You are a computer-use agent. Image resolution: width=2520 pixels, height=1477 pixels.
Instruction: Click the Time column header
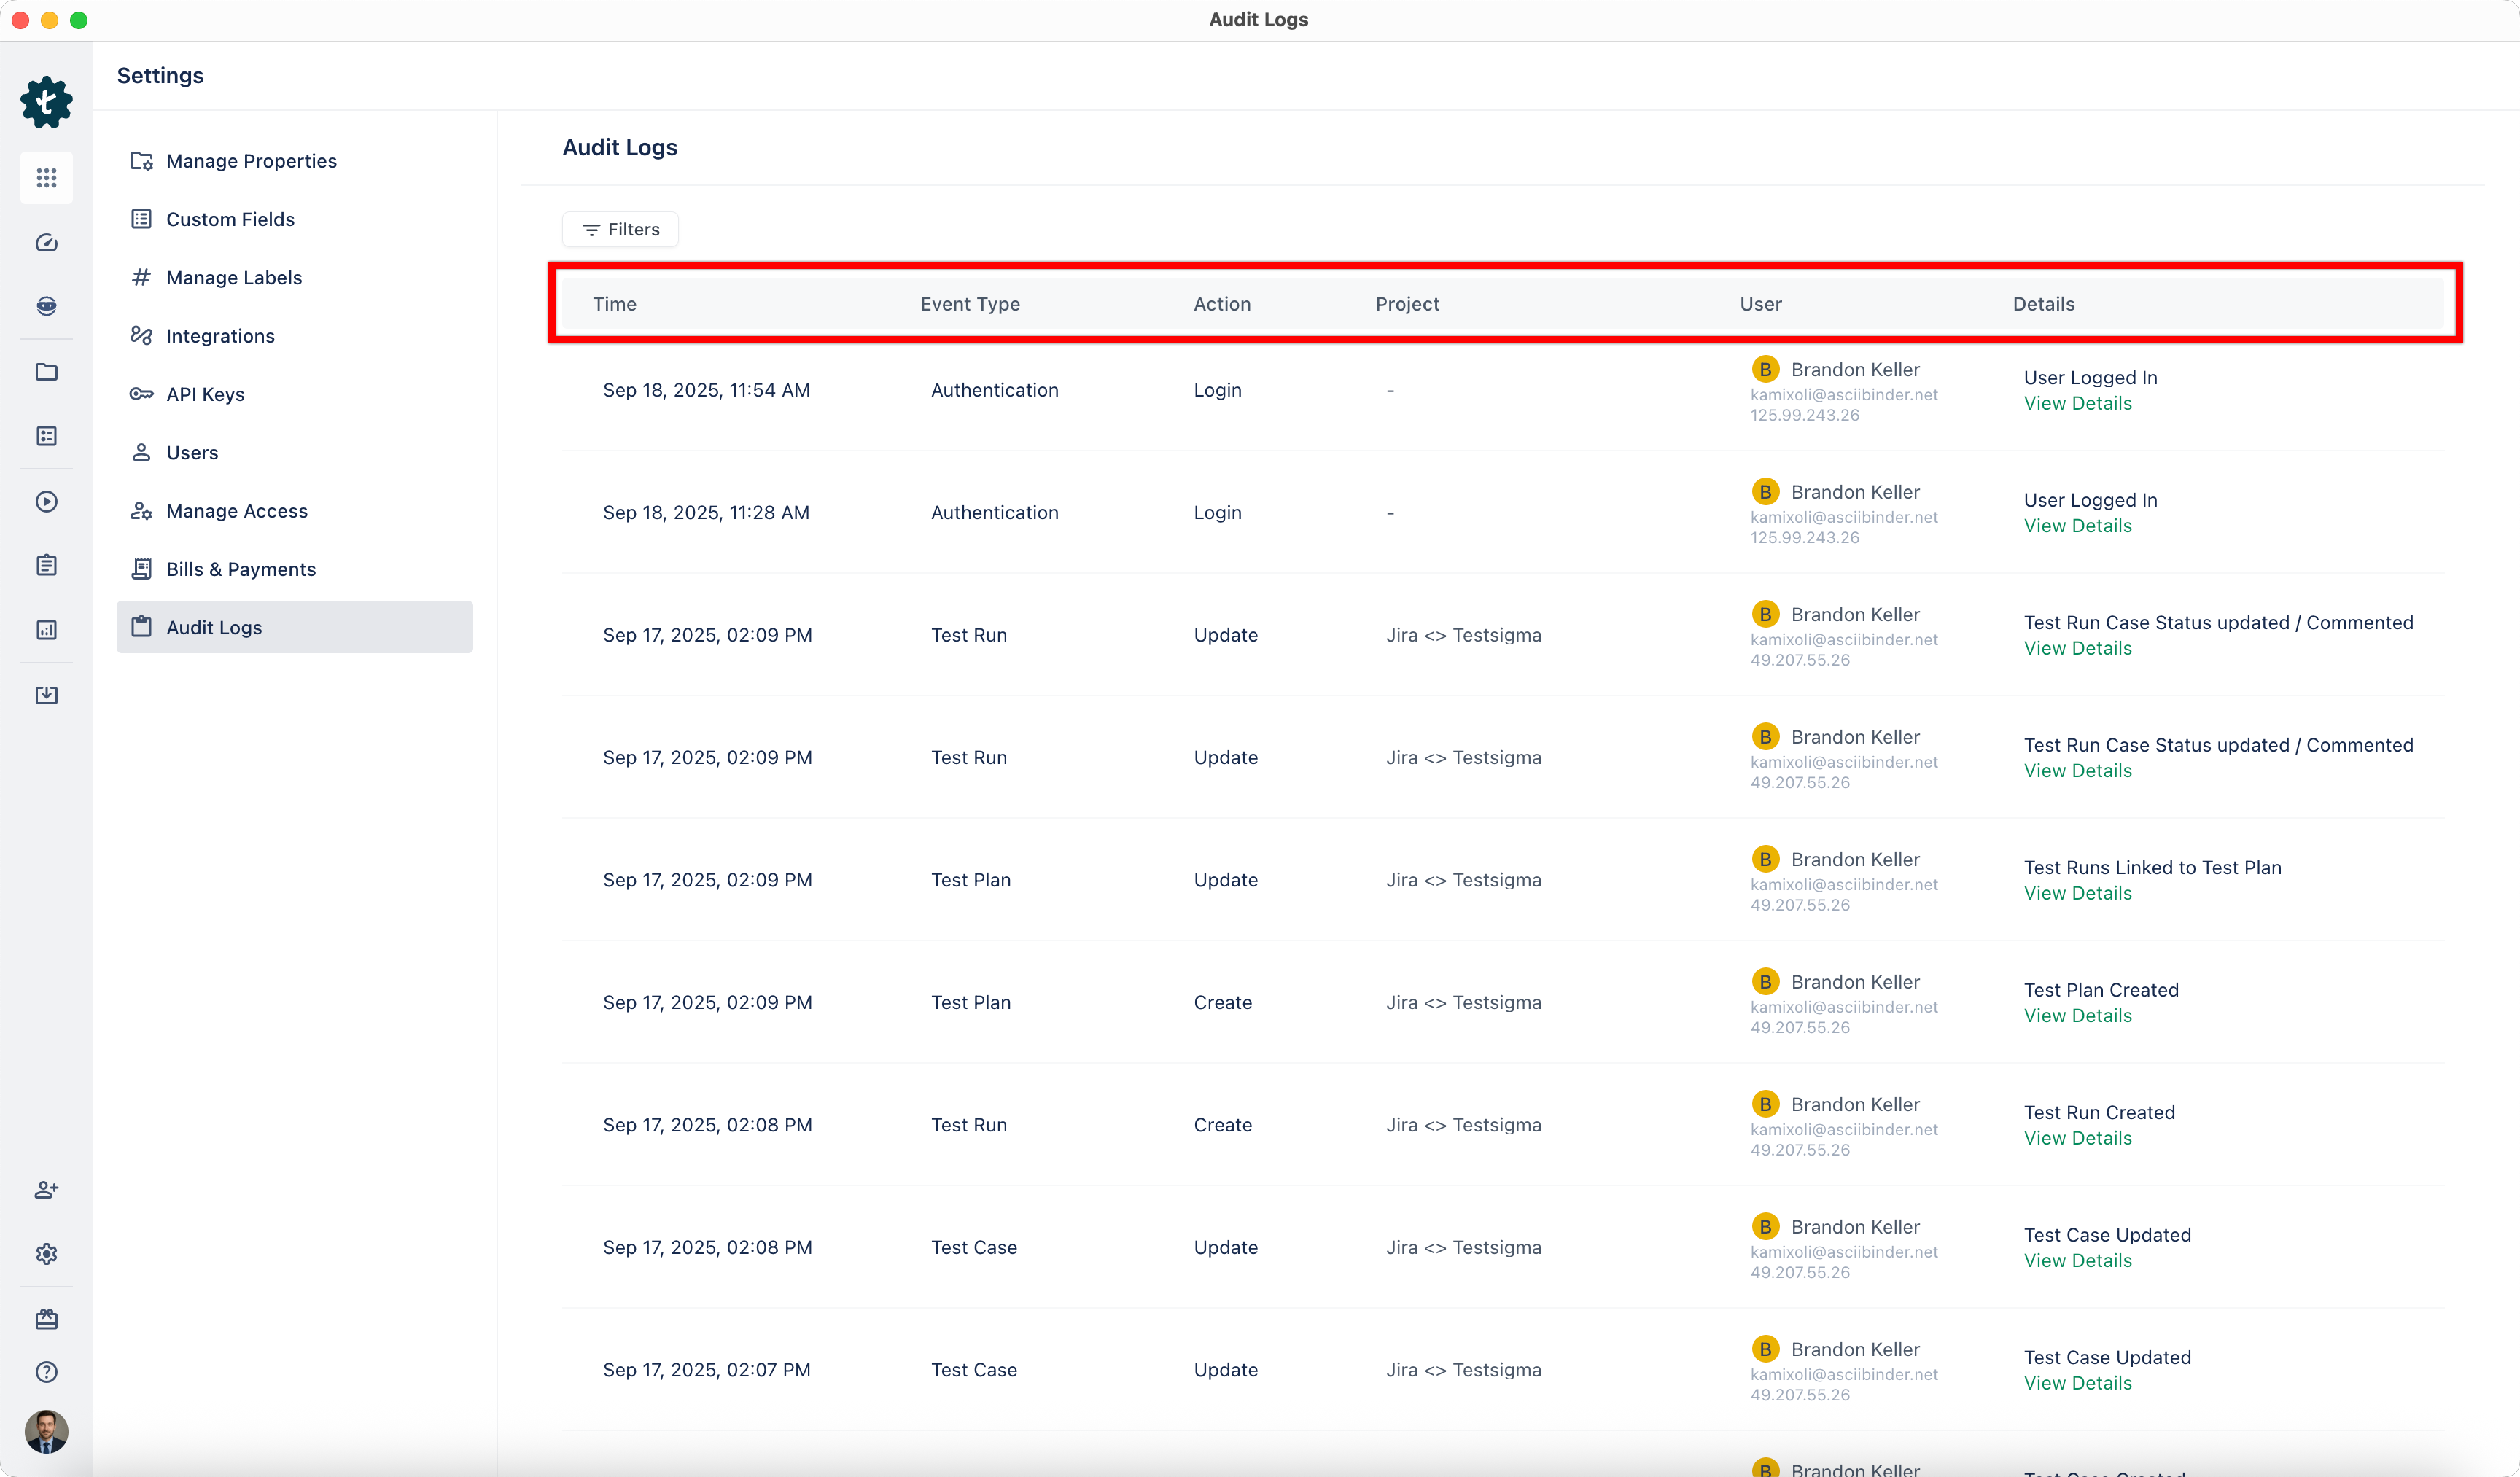coord(614,304)
